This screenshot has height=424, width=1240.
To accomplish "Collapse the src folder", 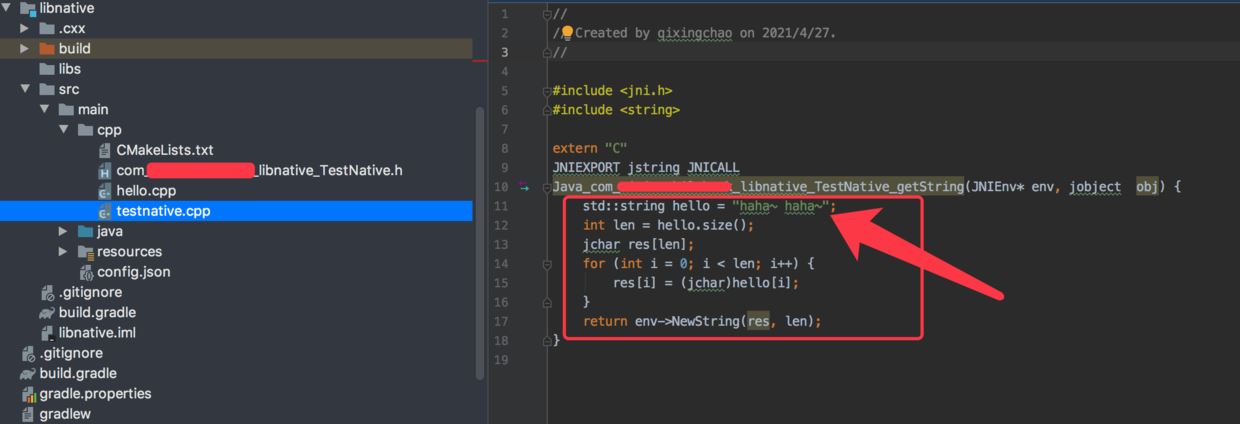I will [25, 89].
